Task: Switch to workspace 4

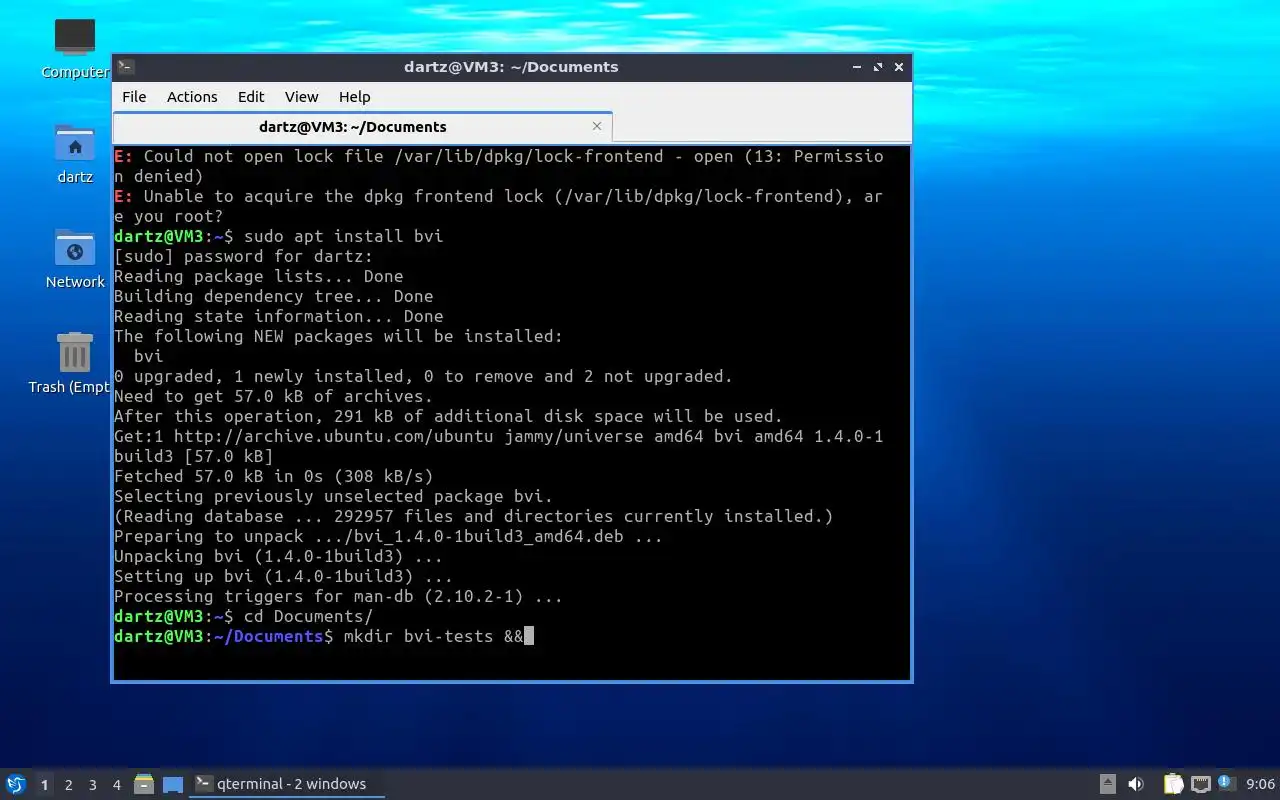Action: pyautogui.click(x=116, y=785)
